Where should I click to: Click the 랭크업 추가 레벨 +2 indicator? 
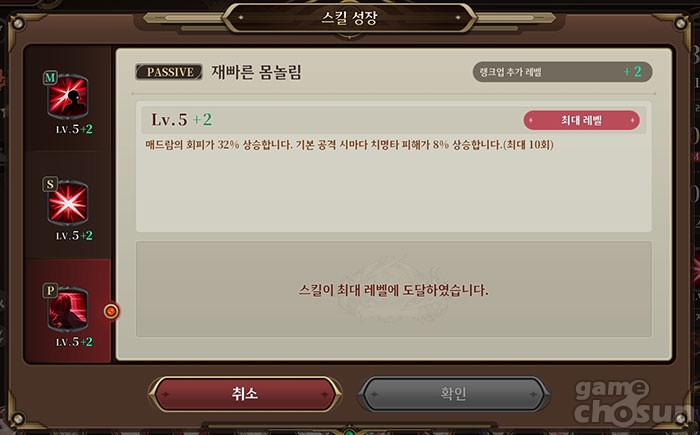click(x=562, y=72)
